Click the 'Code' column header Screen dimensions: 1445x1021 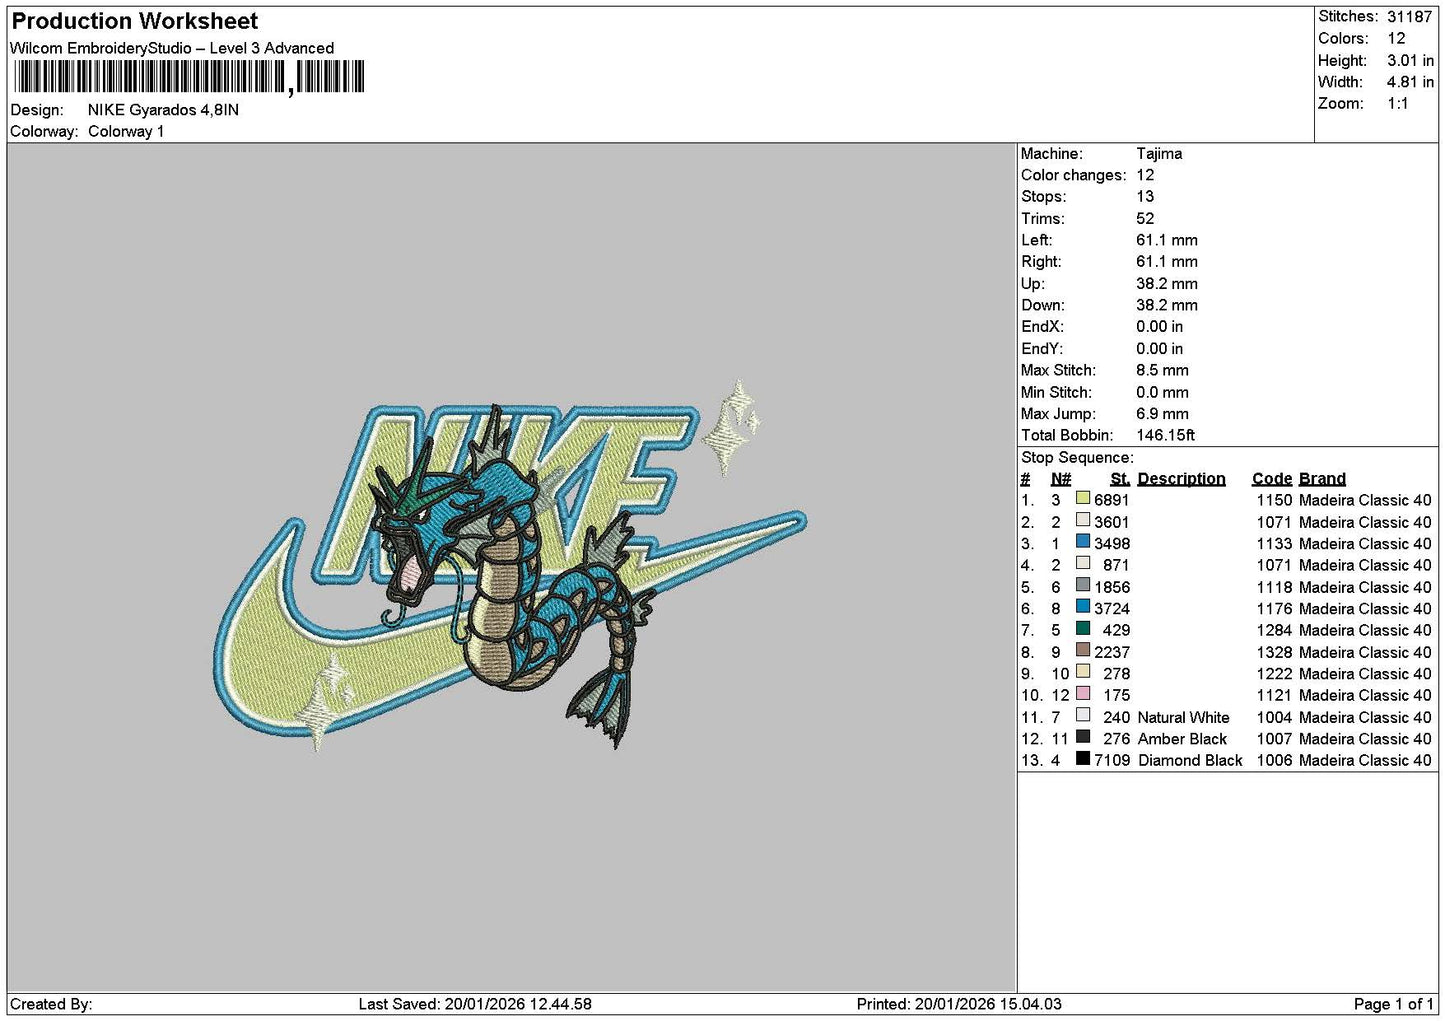pos(1272,479)
